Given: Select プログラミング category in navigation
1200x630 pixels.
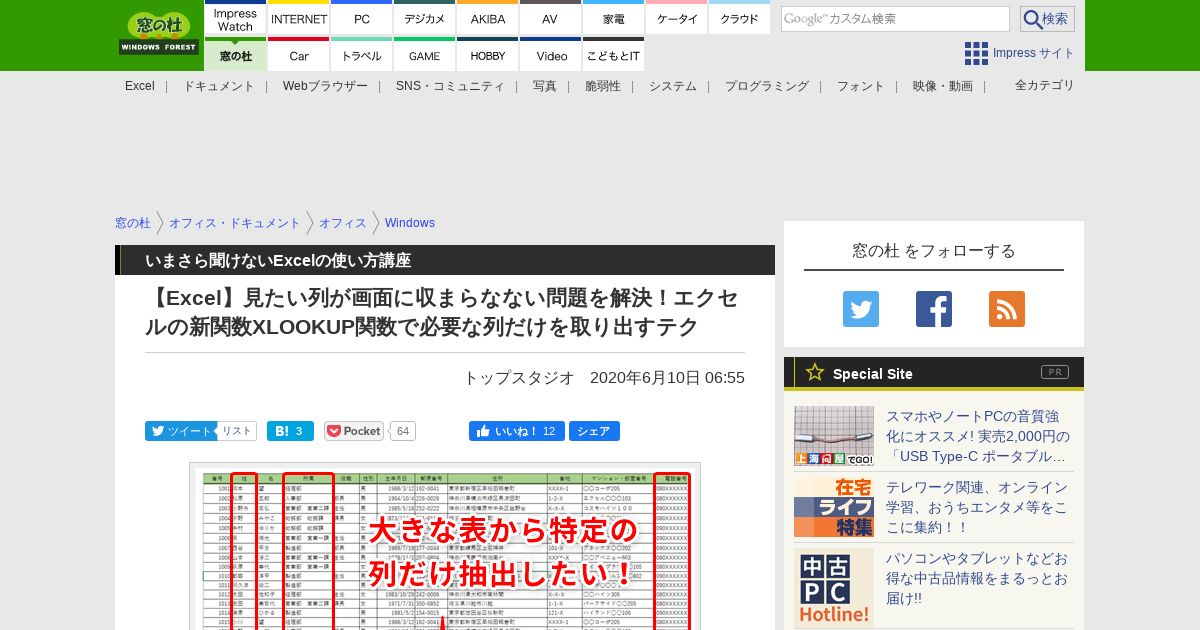Looking at the screenshot, I should [767, 86].
